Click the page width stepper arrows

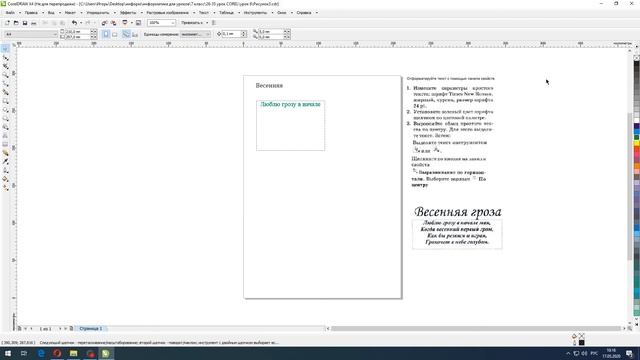(93, 31)
